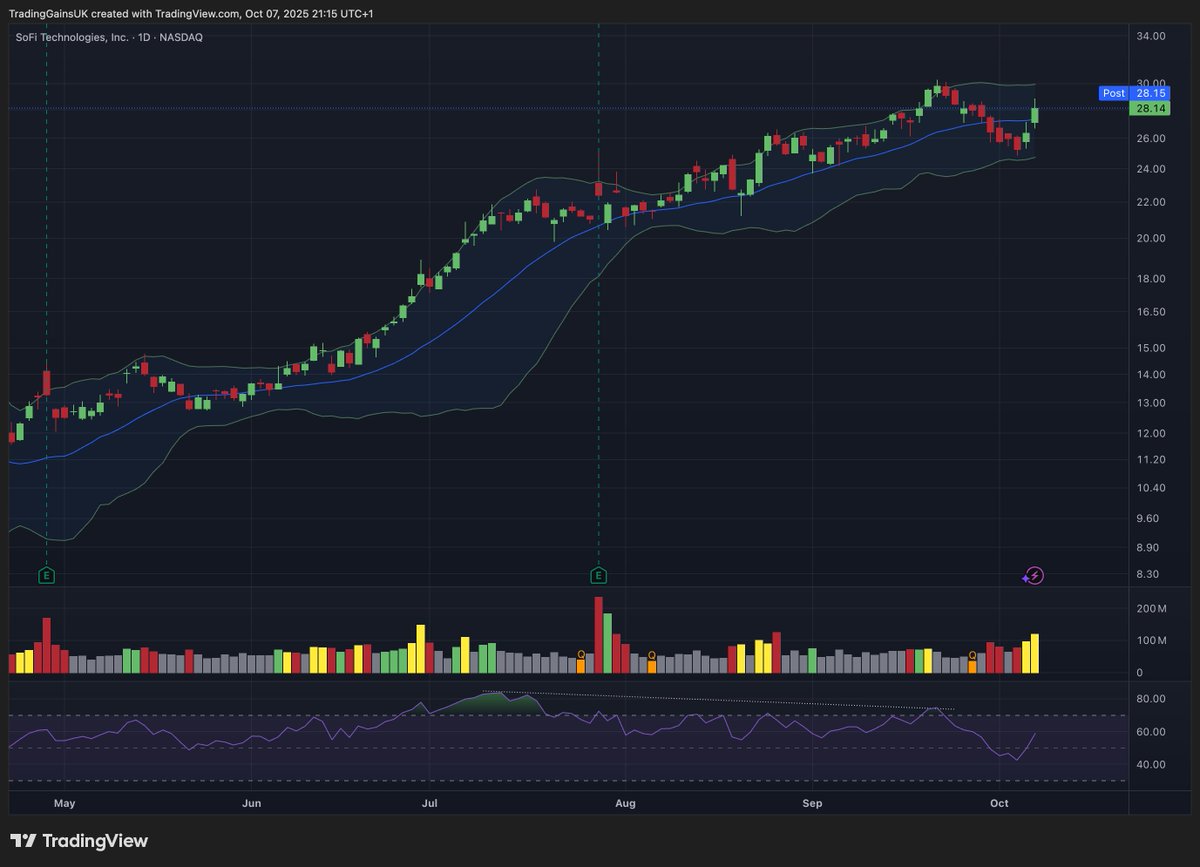Click the 100 M volume axis label
This screenshot has width=1200, height=867.
click(1152, 642)
